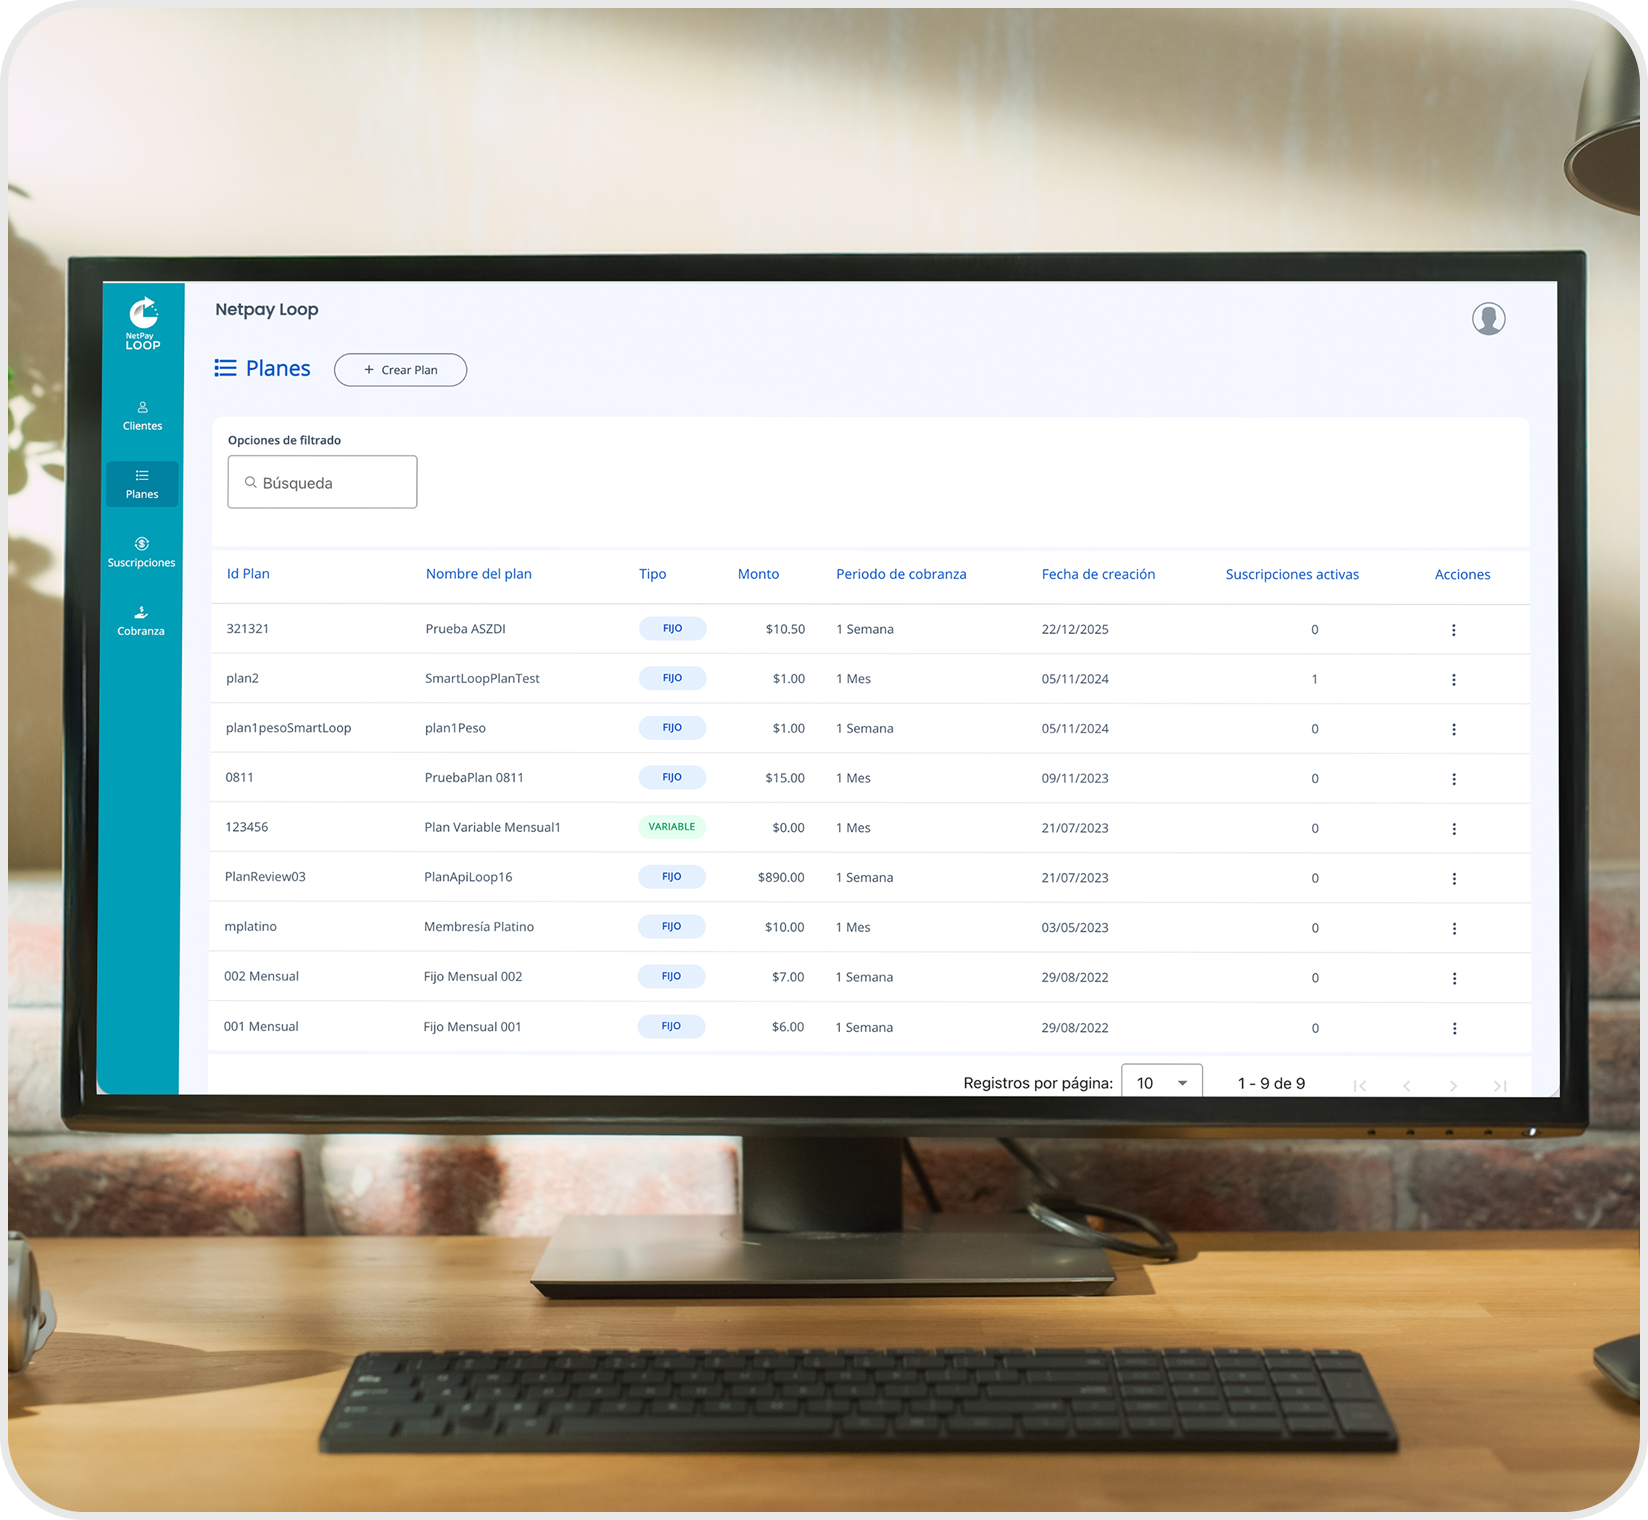Go to next page arrow in pagination

tap(1453, 1086)
